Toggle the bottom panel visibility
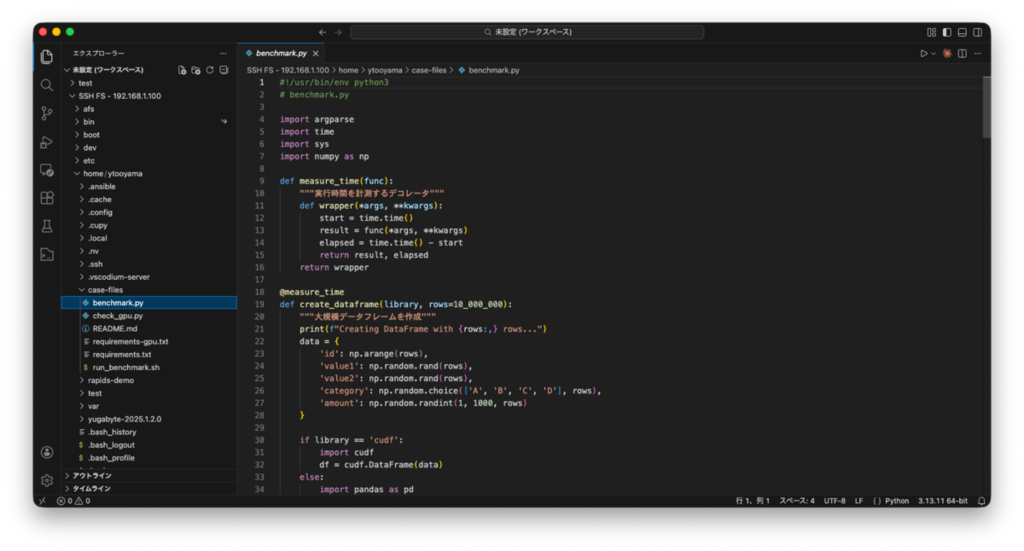This screenshot has width=1024, height=551. [x=962, y=32]
